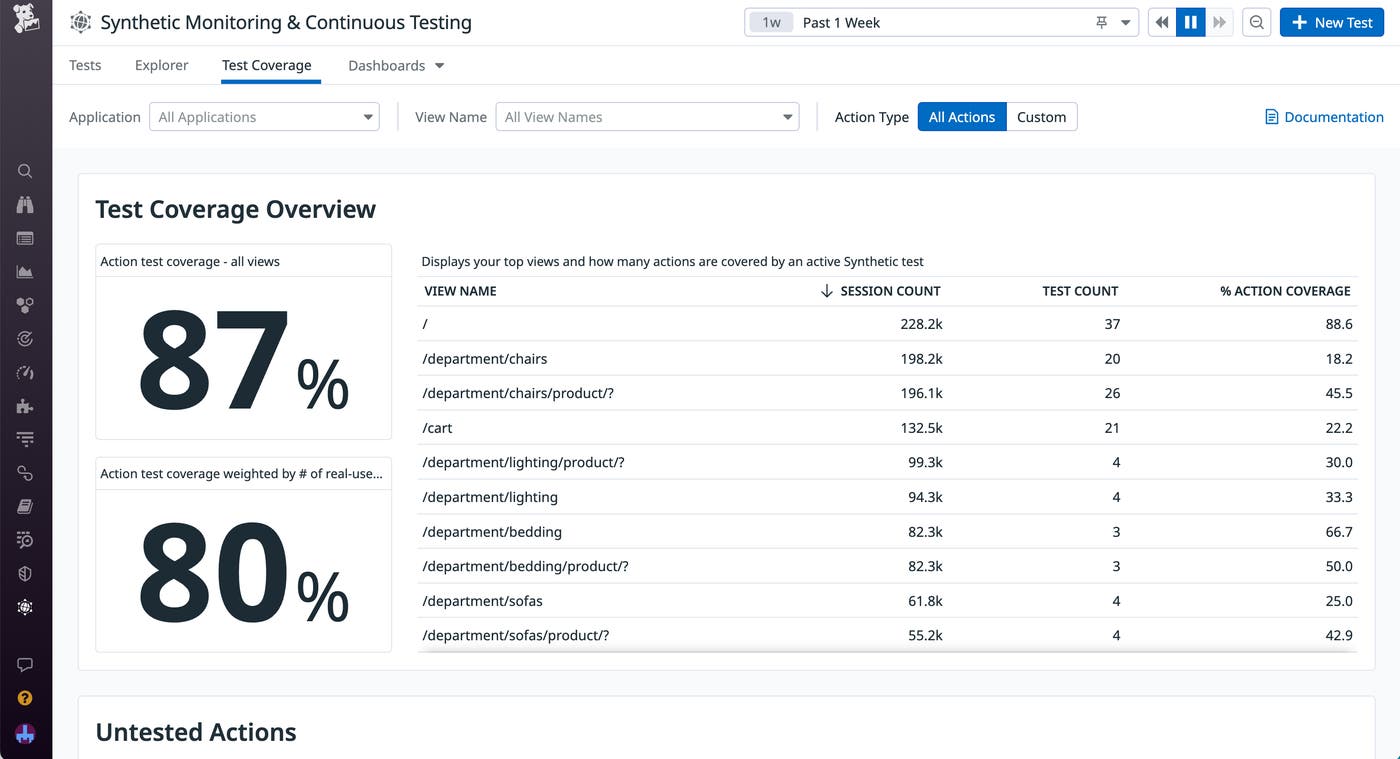Open the integrations puzzle-piece icon in sidebar

(x=25, y=406)
